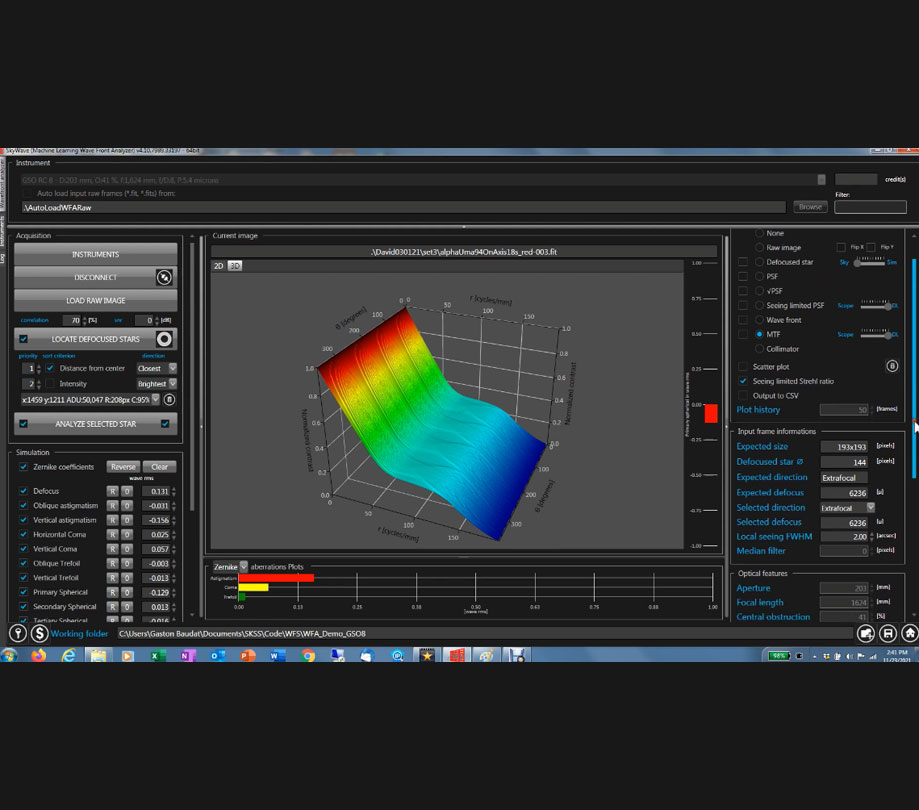
Task: Click the trash icon next to star coordinates
Action: pyautogui.click(x=169, y=400)
